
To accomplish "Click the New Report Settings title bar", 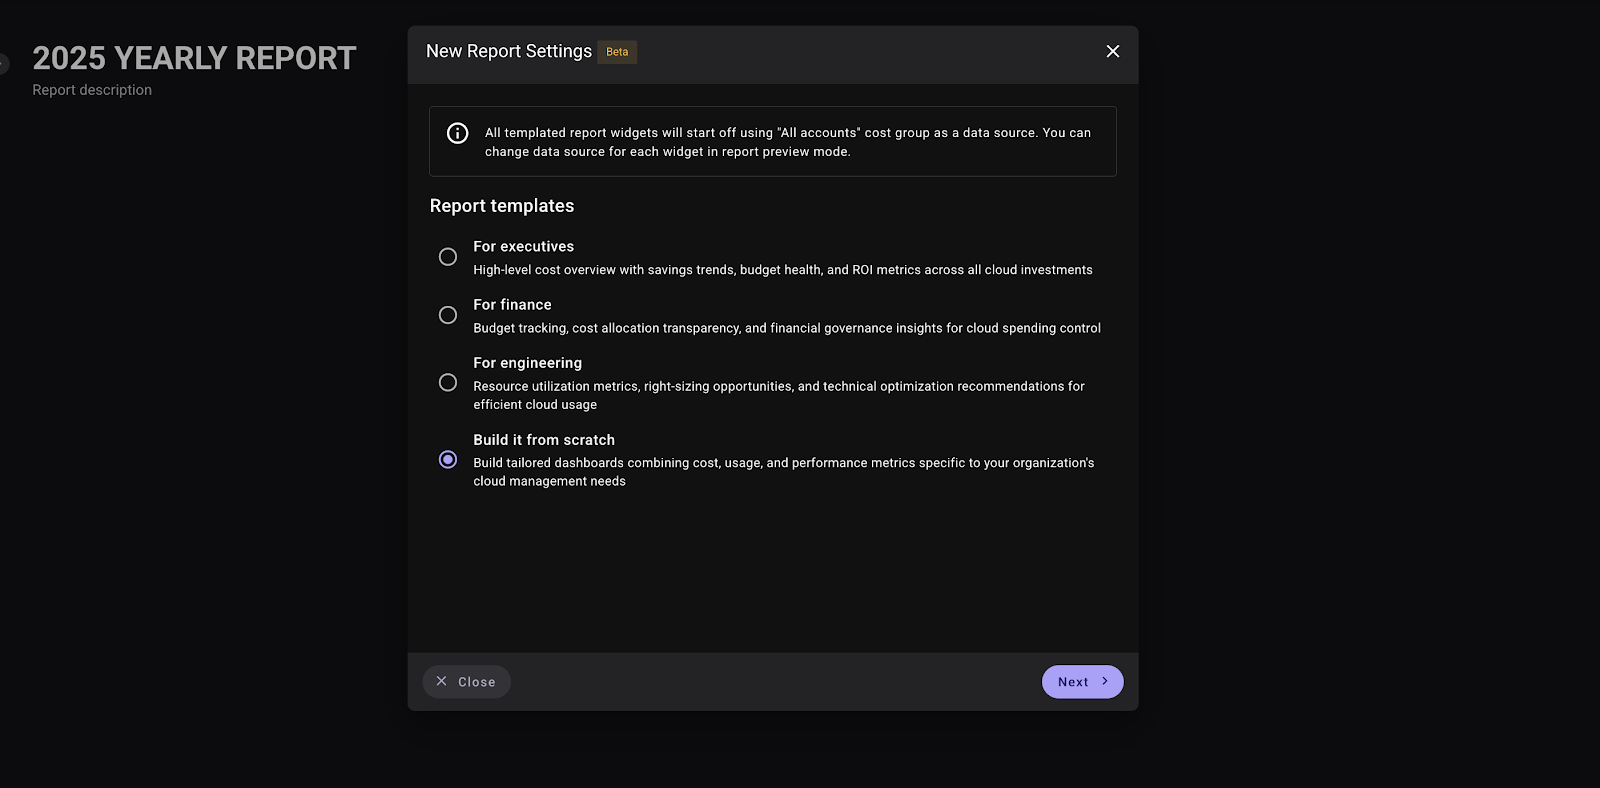I will pos(508,51).
